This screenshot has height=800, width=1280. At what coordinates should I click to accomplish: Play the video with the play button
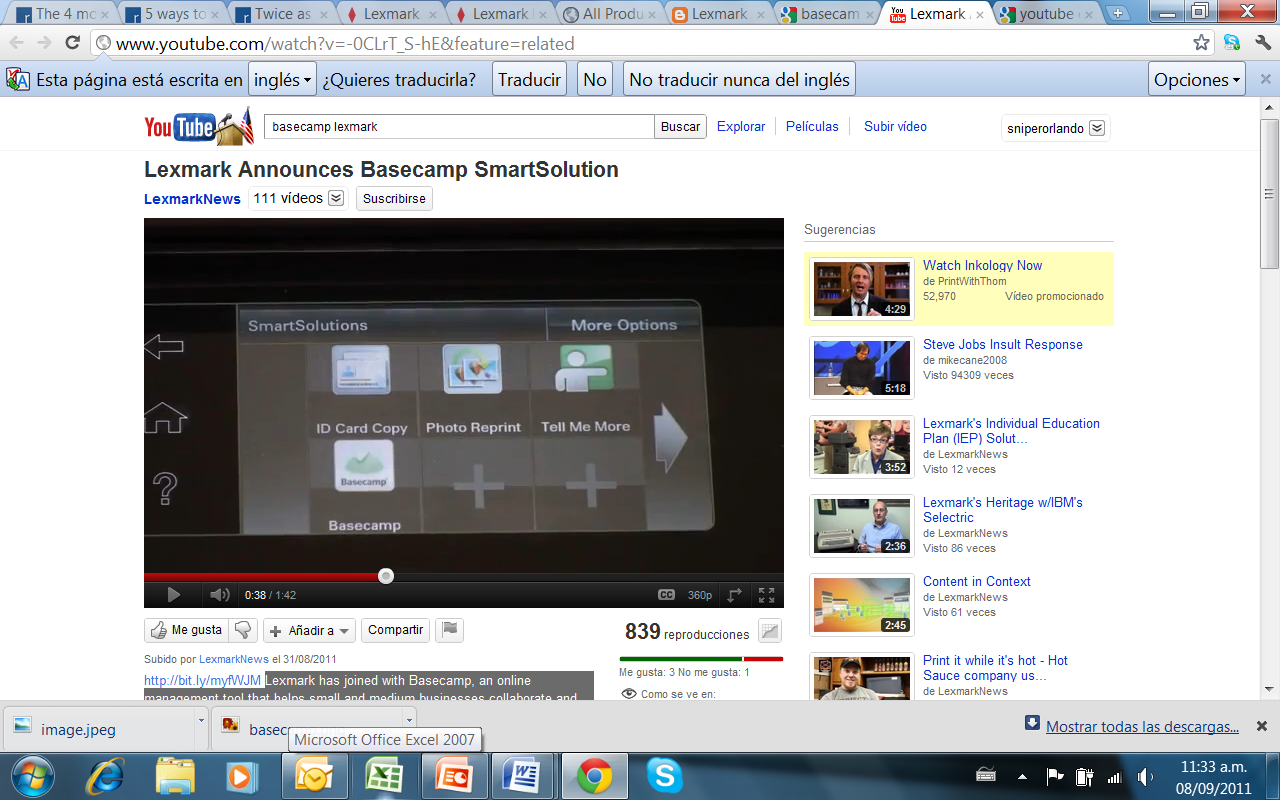(x=173, y=595)
